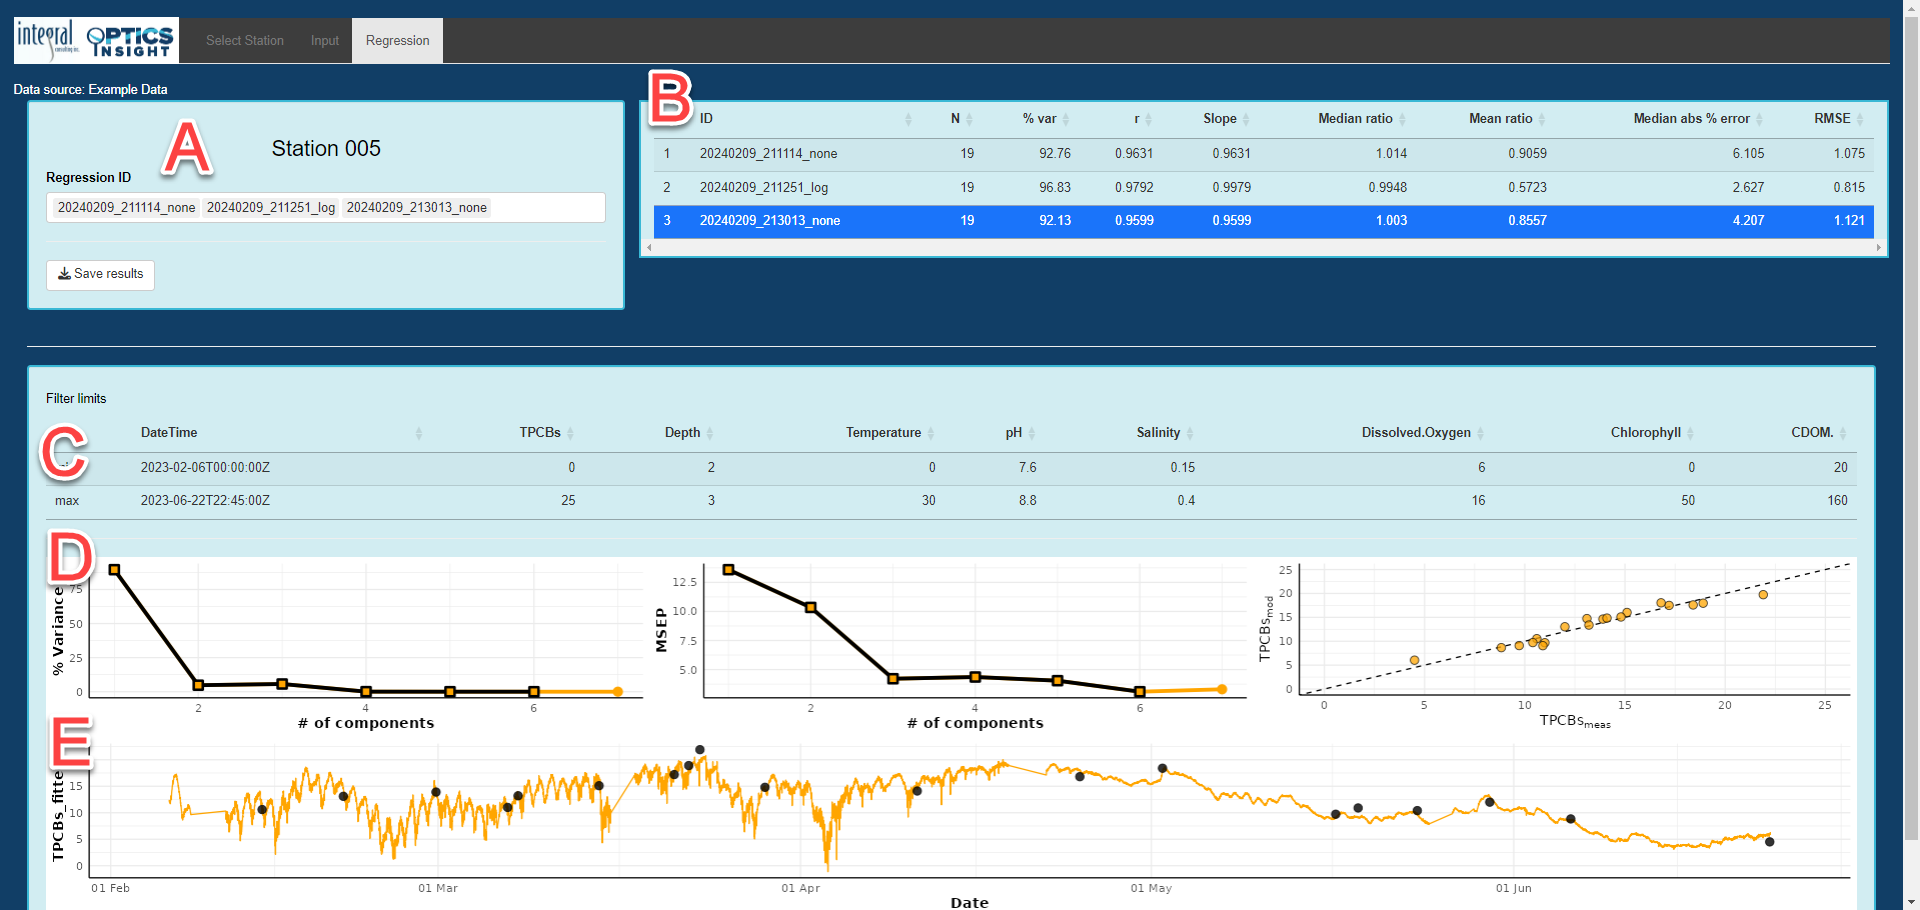Open the Regression tab
The image size is (1920, 910).
point(397,41)
